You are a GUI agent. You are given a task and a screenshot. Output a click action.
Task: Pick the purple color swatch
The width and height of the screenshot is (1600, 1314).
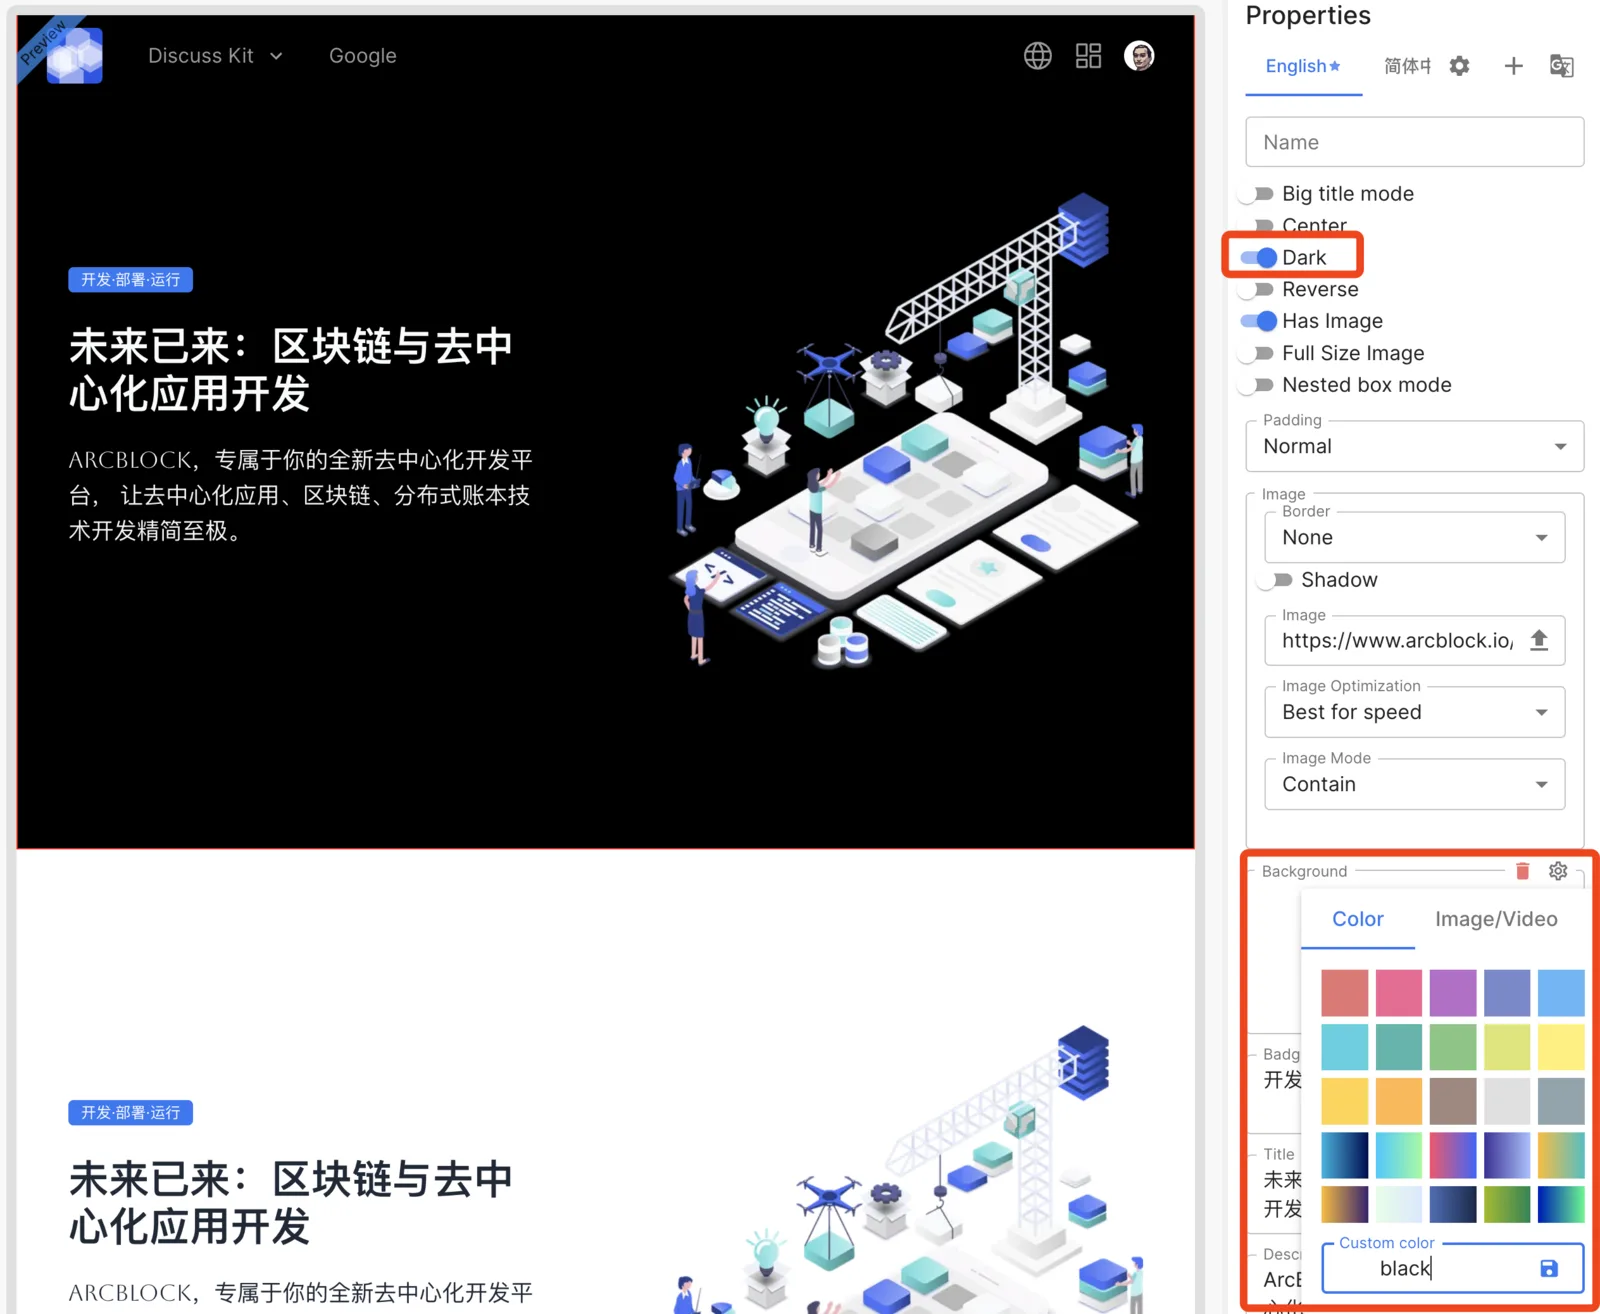pos(1452,992)
